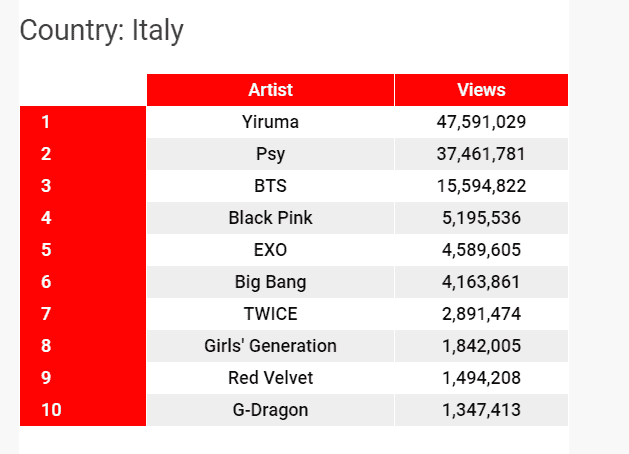
Task: Select the TWICE artist cell
Action: (x=270, y=314)
